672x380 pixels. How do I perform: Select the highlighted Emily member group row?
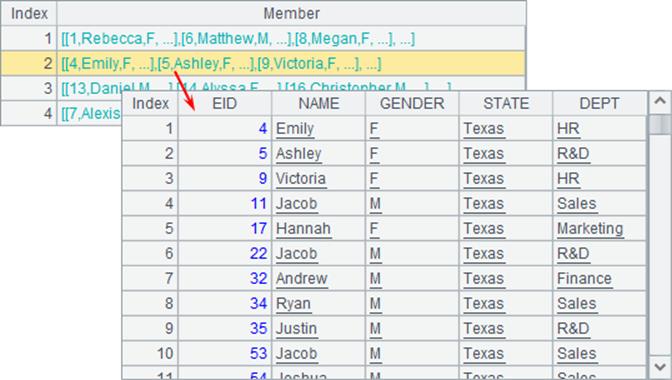tap(263, 63)
